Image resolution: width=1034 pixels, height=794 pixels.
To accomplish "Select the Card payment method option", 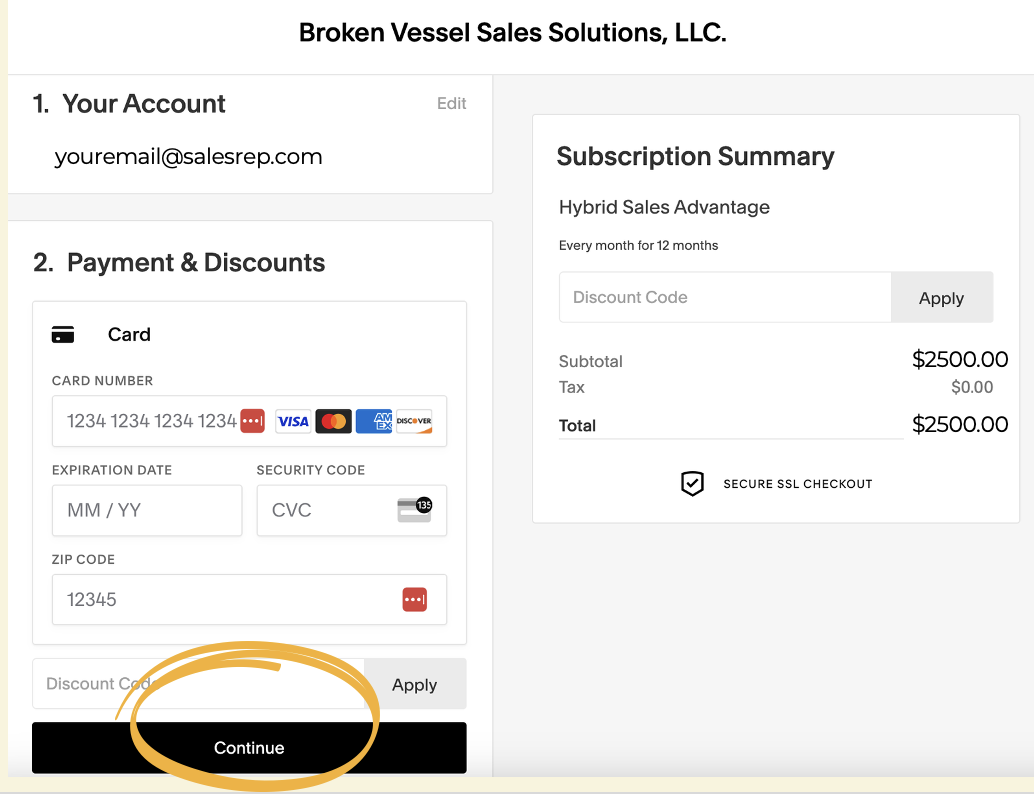I will tap(129, 334).
